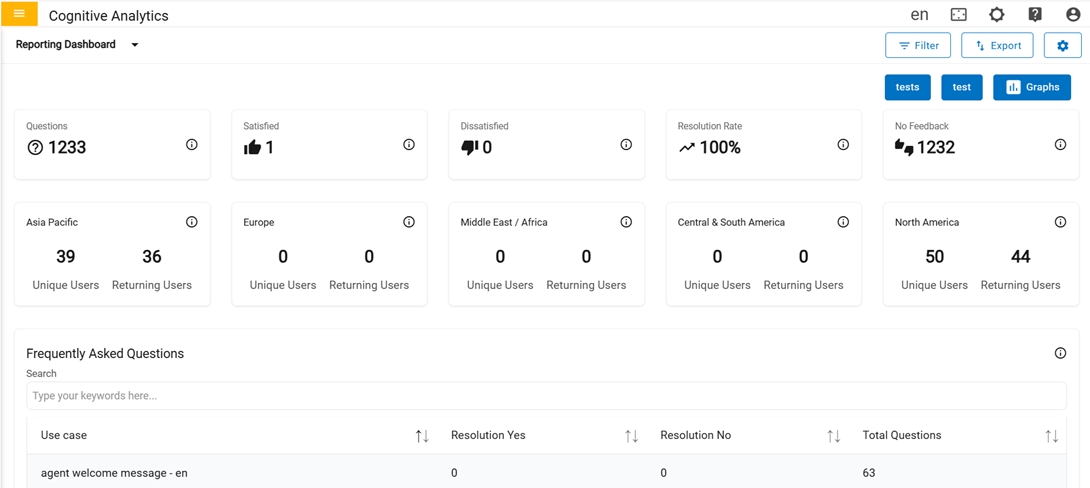The width and height of the screenshot is (1090, 488).
Task: Show info for Frequently Asked Questions
Action: [1060, 353]
